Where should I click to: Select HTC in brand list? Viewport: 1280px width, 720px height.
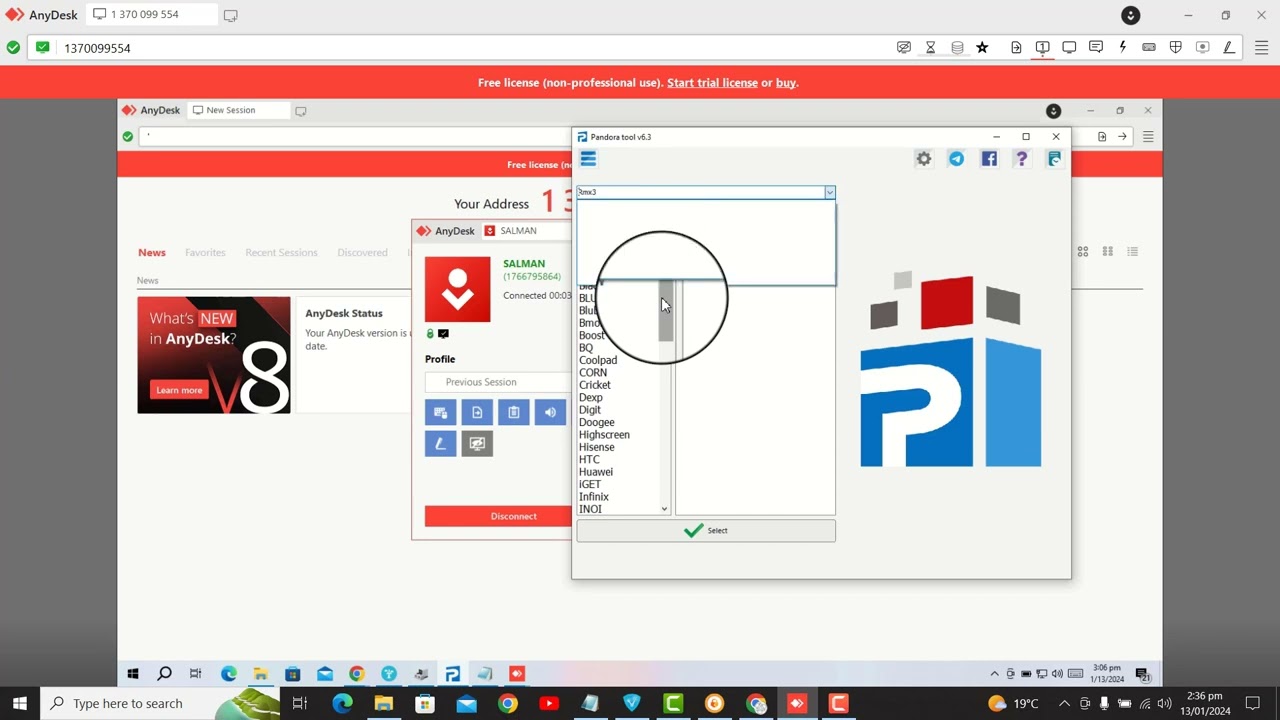pyautogui.click(x=589, y=460)
